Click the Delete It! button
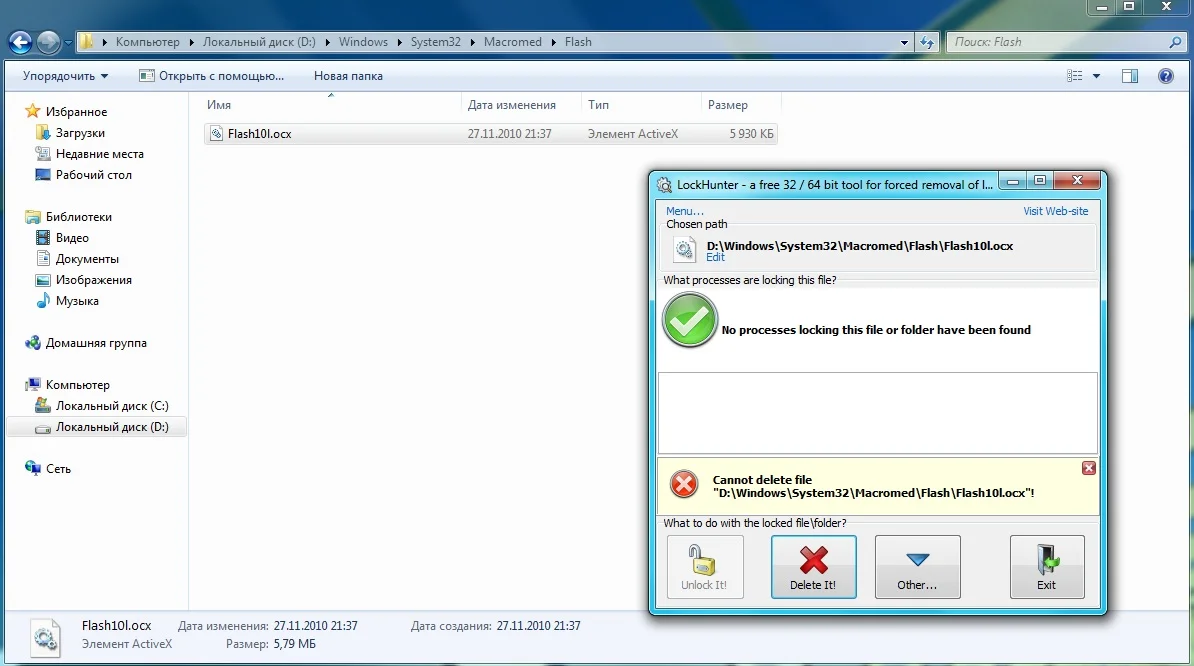 tap(813, 566)
